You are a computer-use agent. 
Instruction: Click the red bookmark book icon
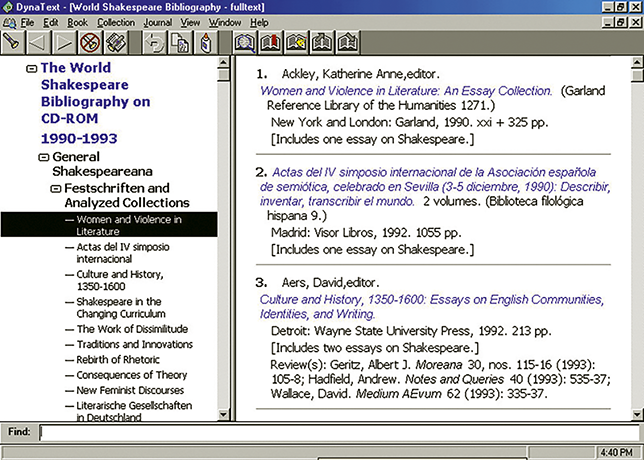(x=270, y=43)
